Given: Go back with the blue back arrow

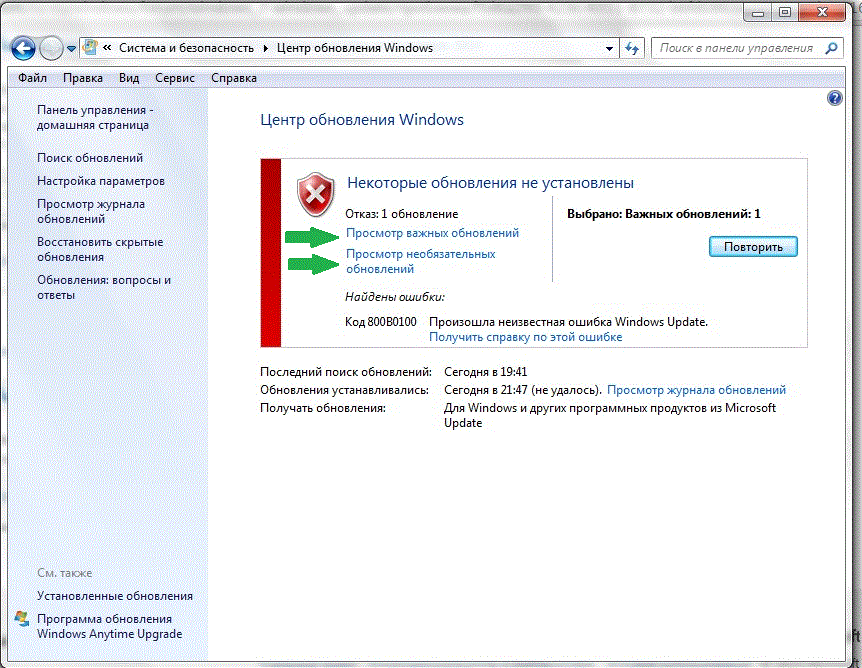Looking at the screenshot, I should (x=23, y=48).
